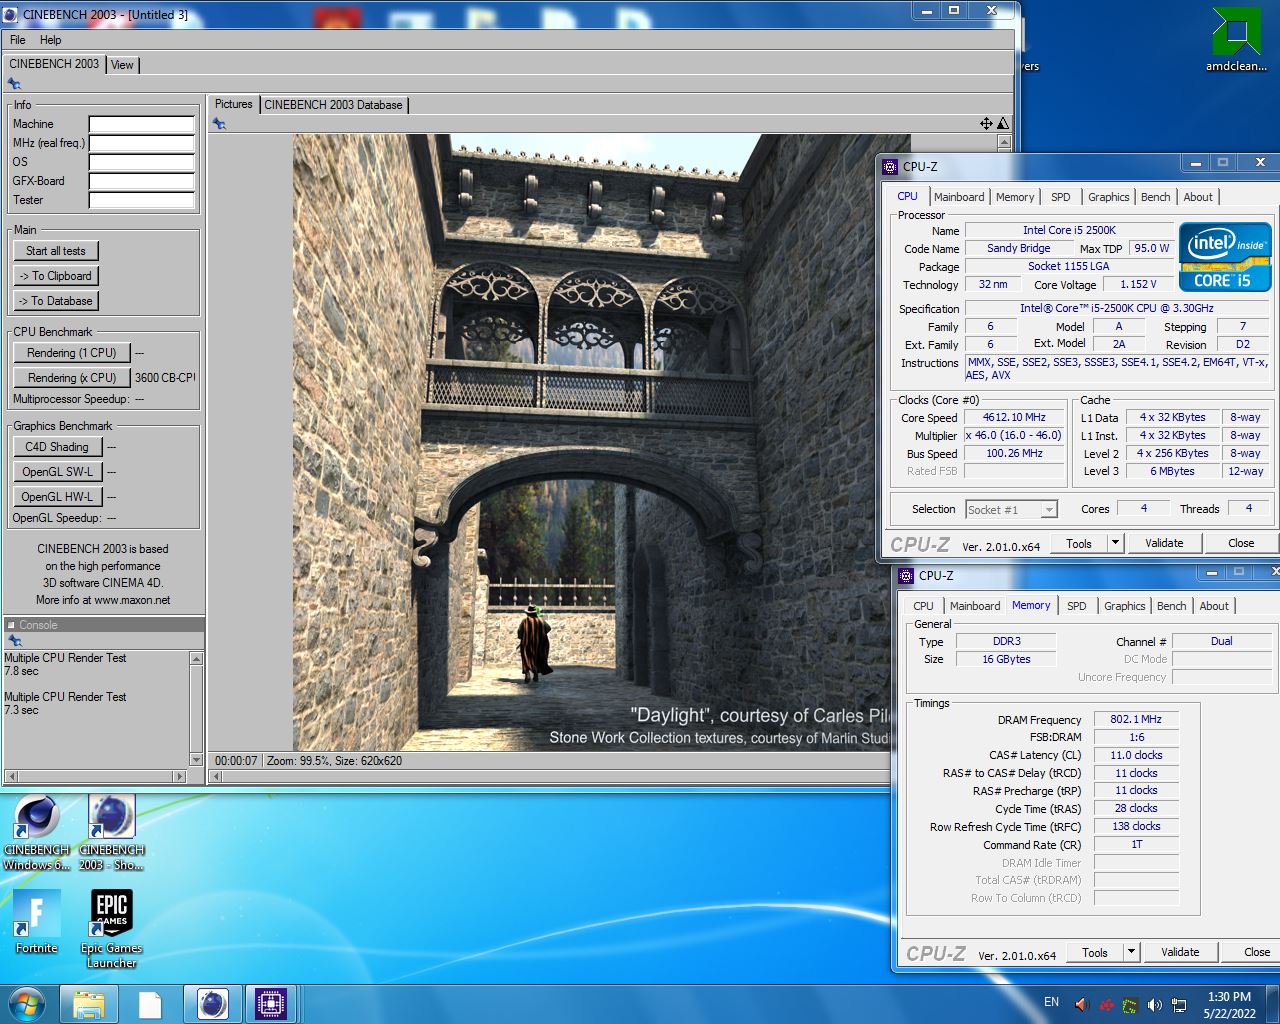Expand Tools dropdown arrow in lower CPU-Z
Image resolution: width=1280 pixels, height=1024 pixels.
click(x=1131, y=952)
